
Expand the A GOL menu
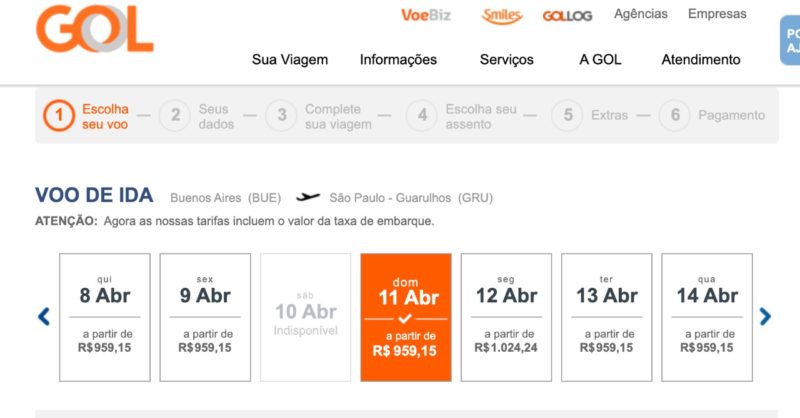coord(600,60)
